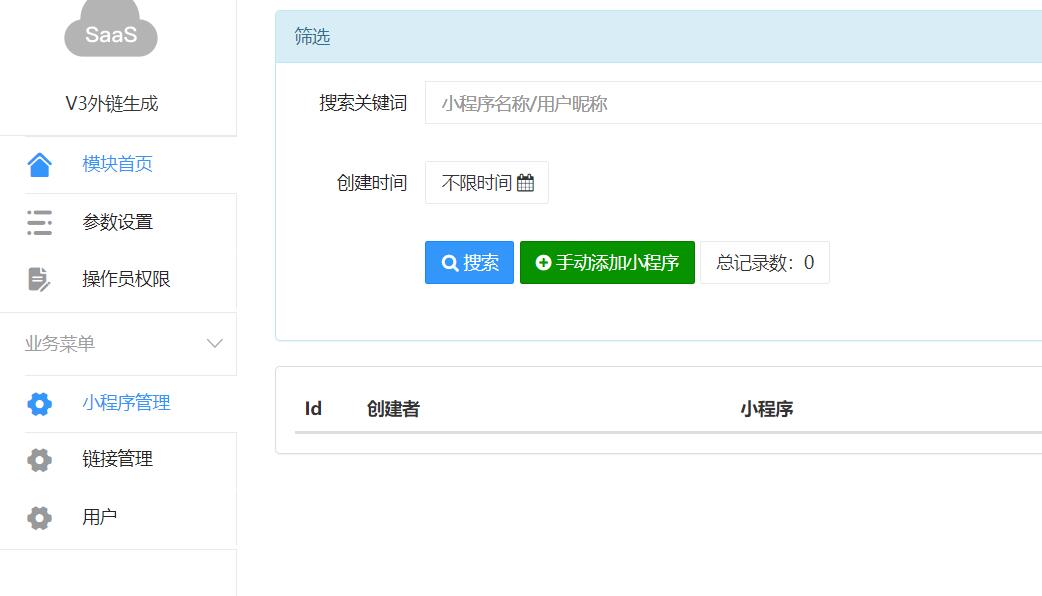Focus the 搜索关键词 input field
The width and height of the screenshot is (1042, 596).
(x=732, y=103)
